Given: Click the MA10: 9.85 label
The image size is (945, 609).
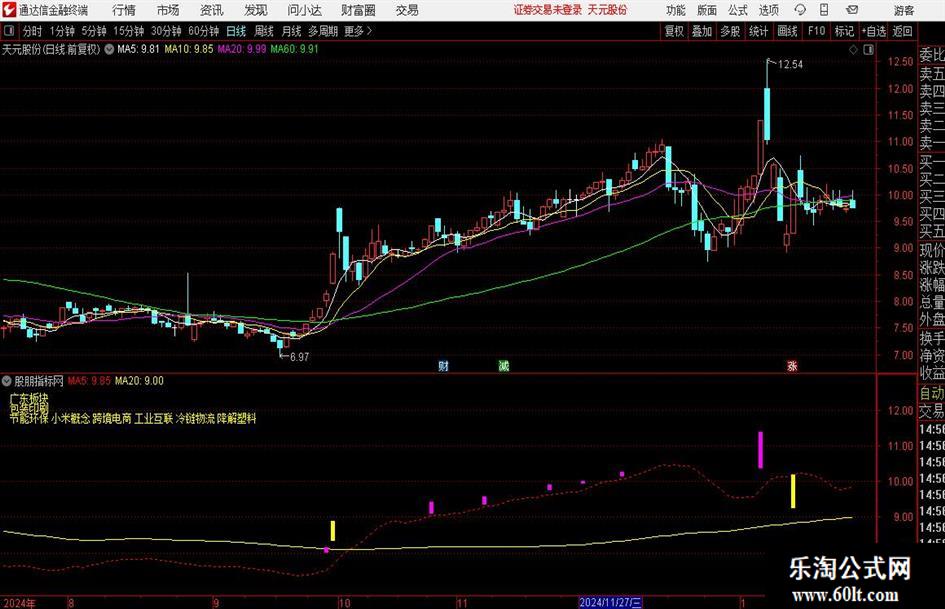Looking at the screenshot, I should point(189,49).
